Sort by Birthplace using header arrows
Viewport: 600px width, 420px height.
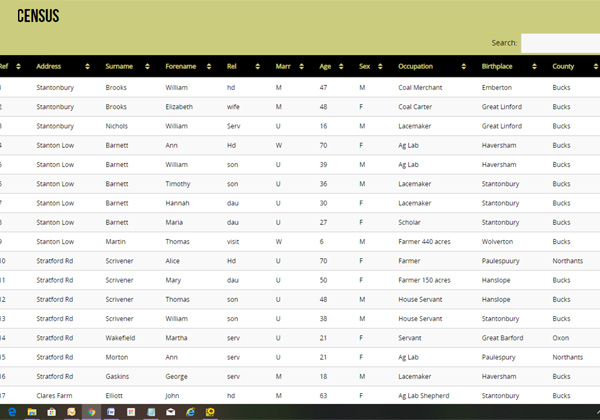click(x=535, y=67)
